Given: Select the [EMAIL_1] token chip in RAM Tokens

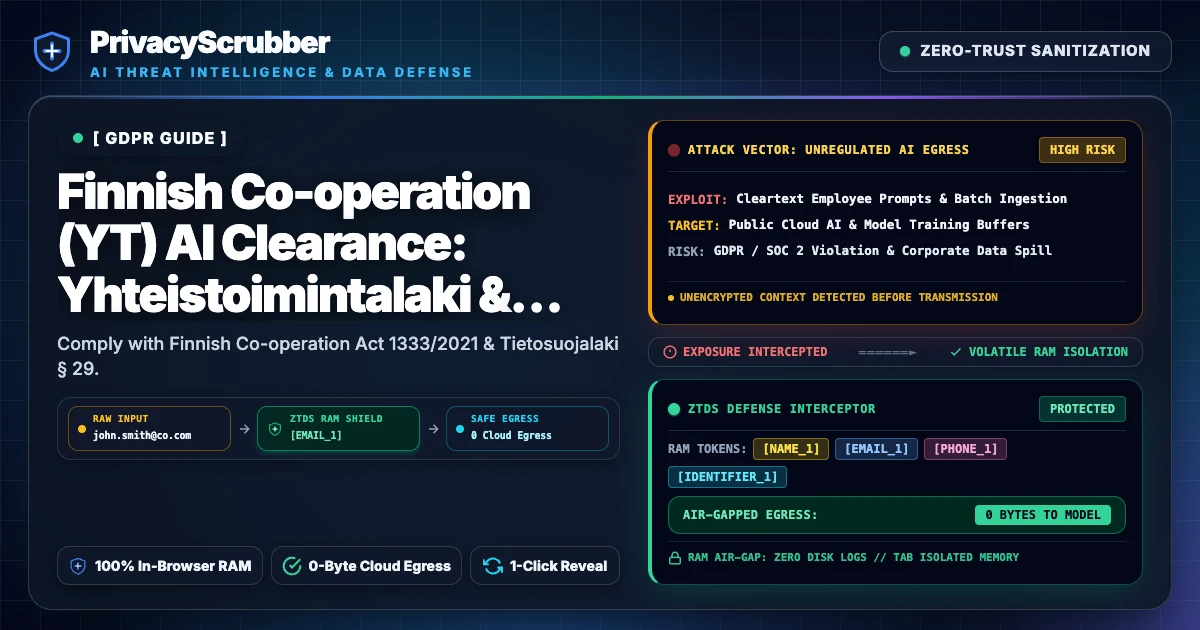Looking at the screenshot, I should click(876, 449).
